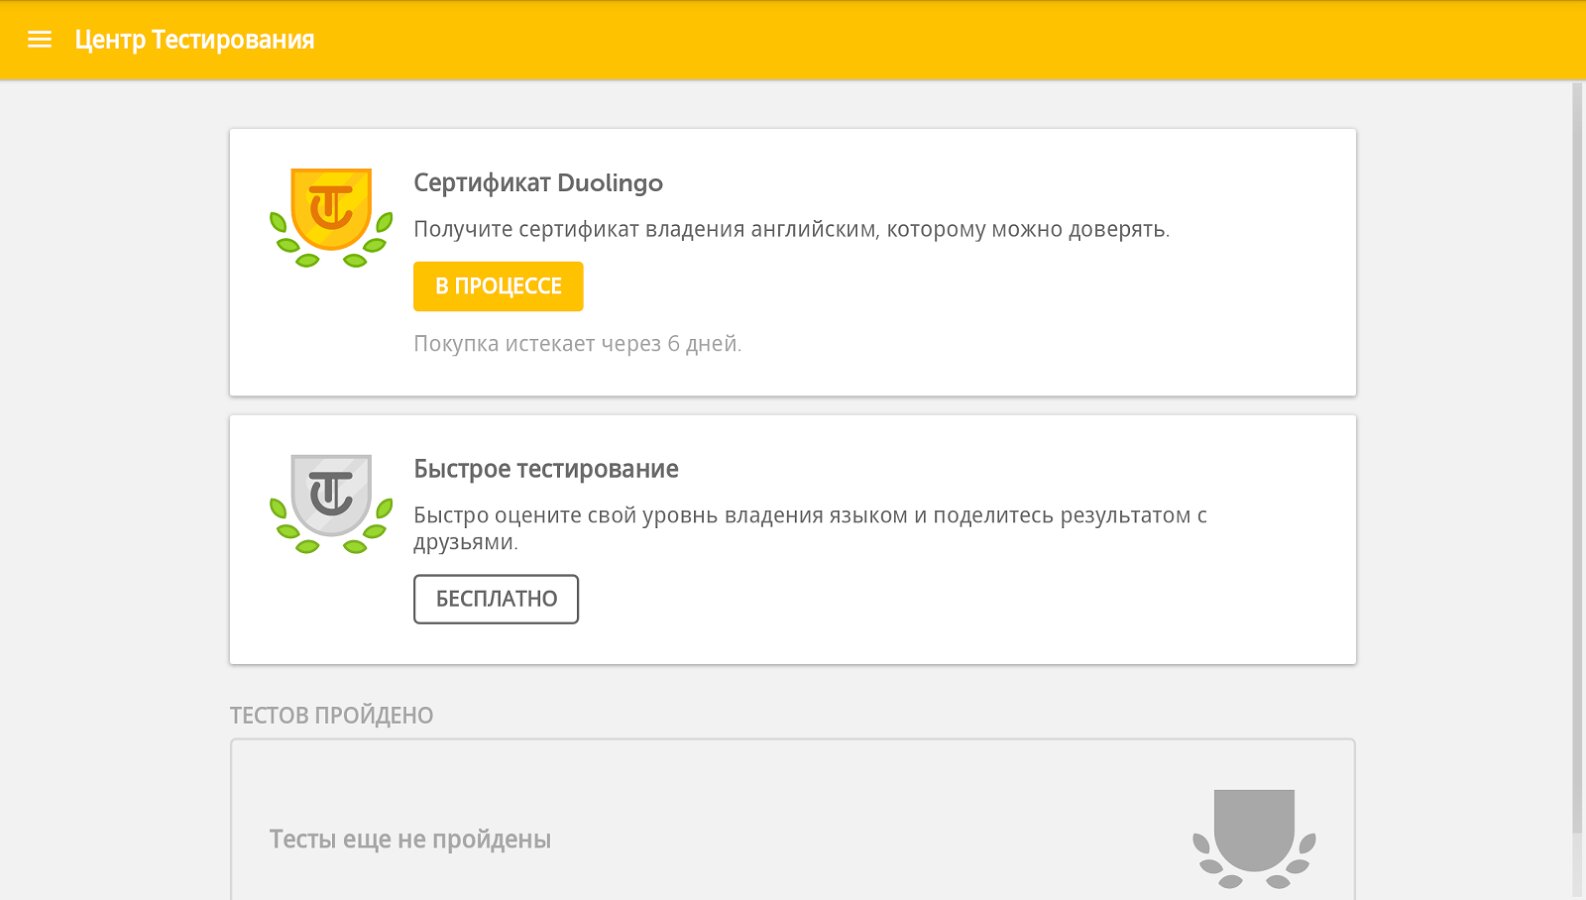Click the Тесты еще не пройдены message
Viewport: 1586px width, 900px height.
(410, 839)
